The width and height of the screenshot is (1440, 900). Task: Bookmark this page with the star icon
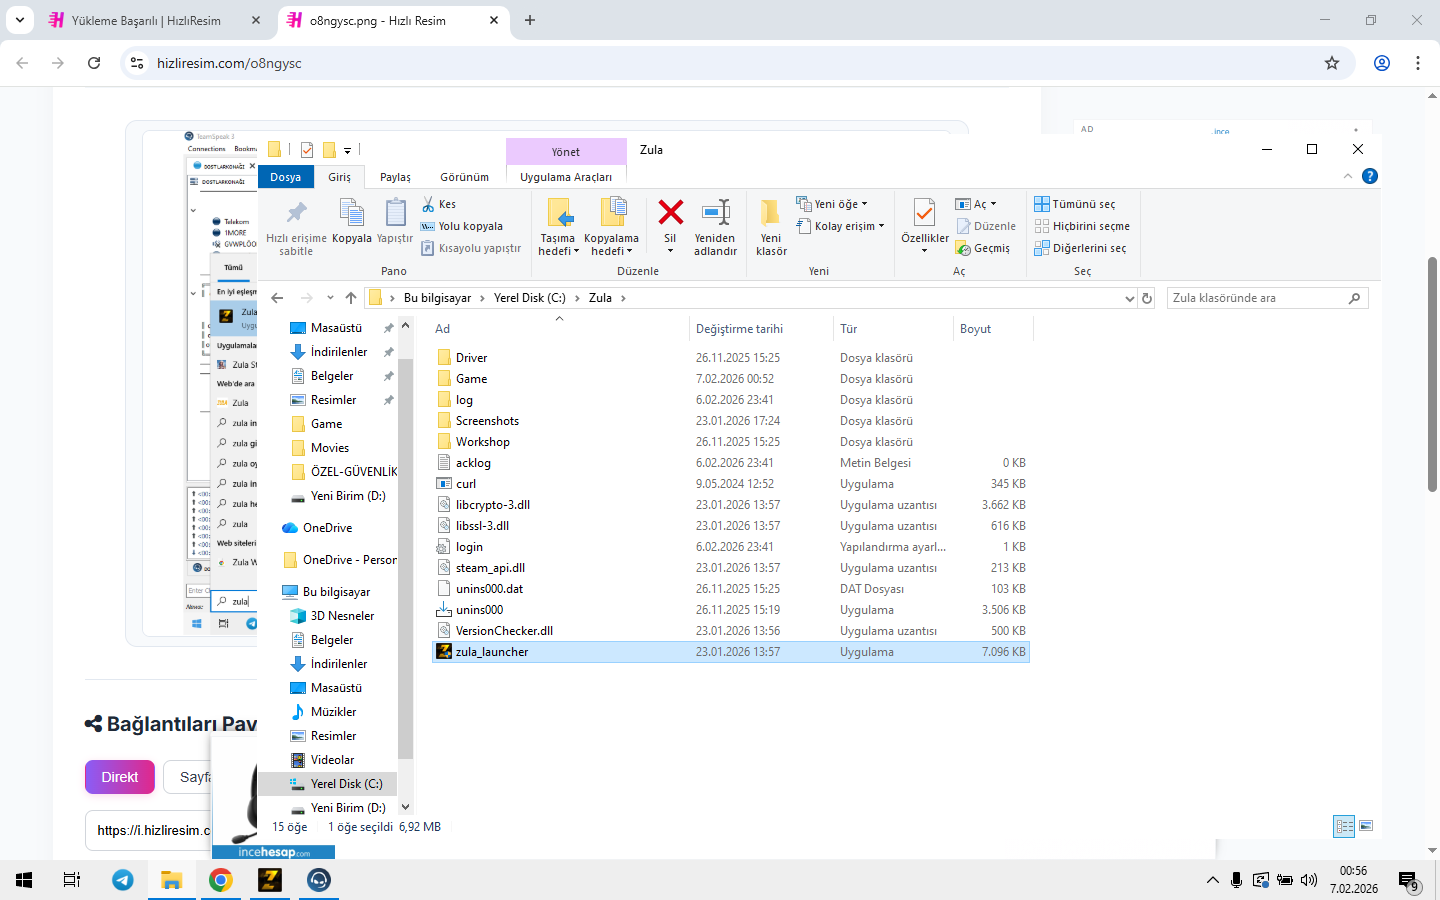click(1332, 63)
